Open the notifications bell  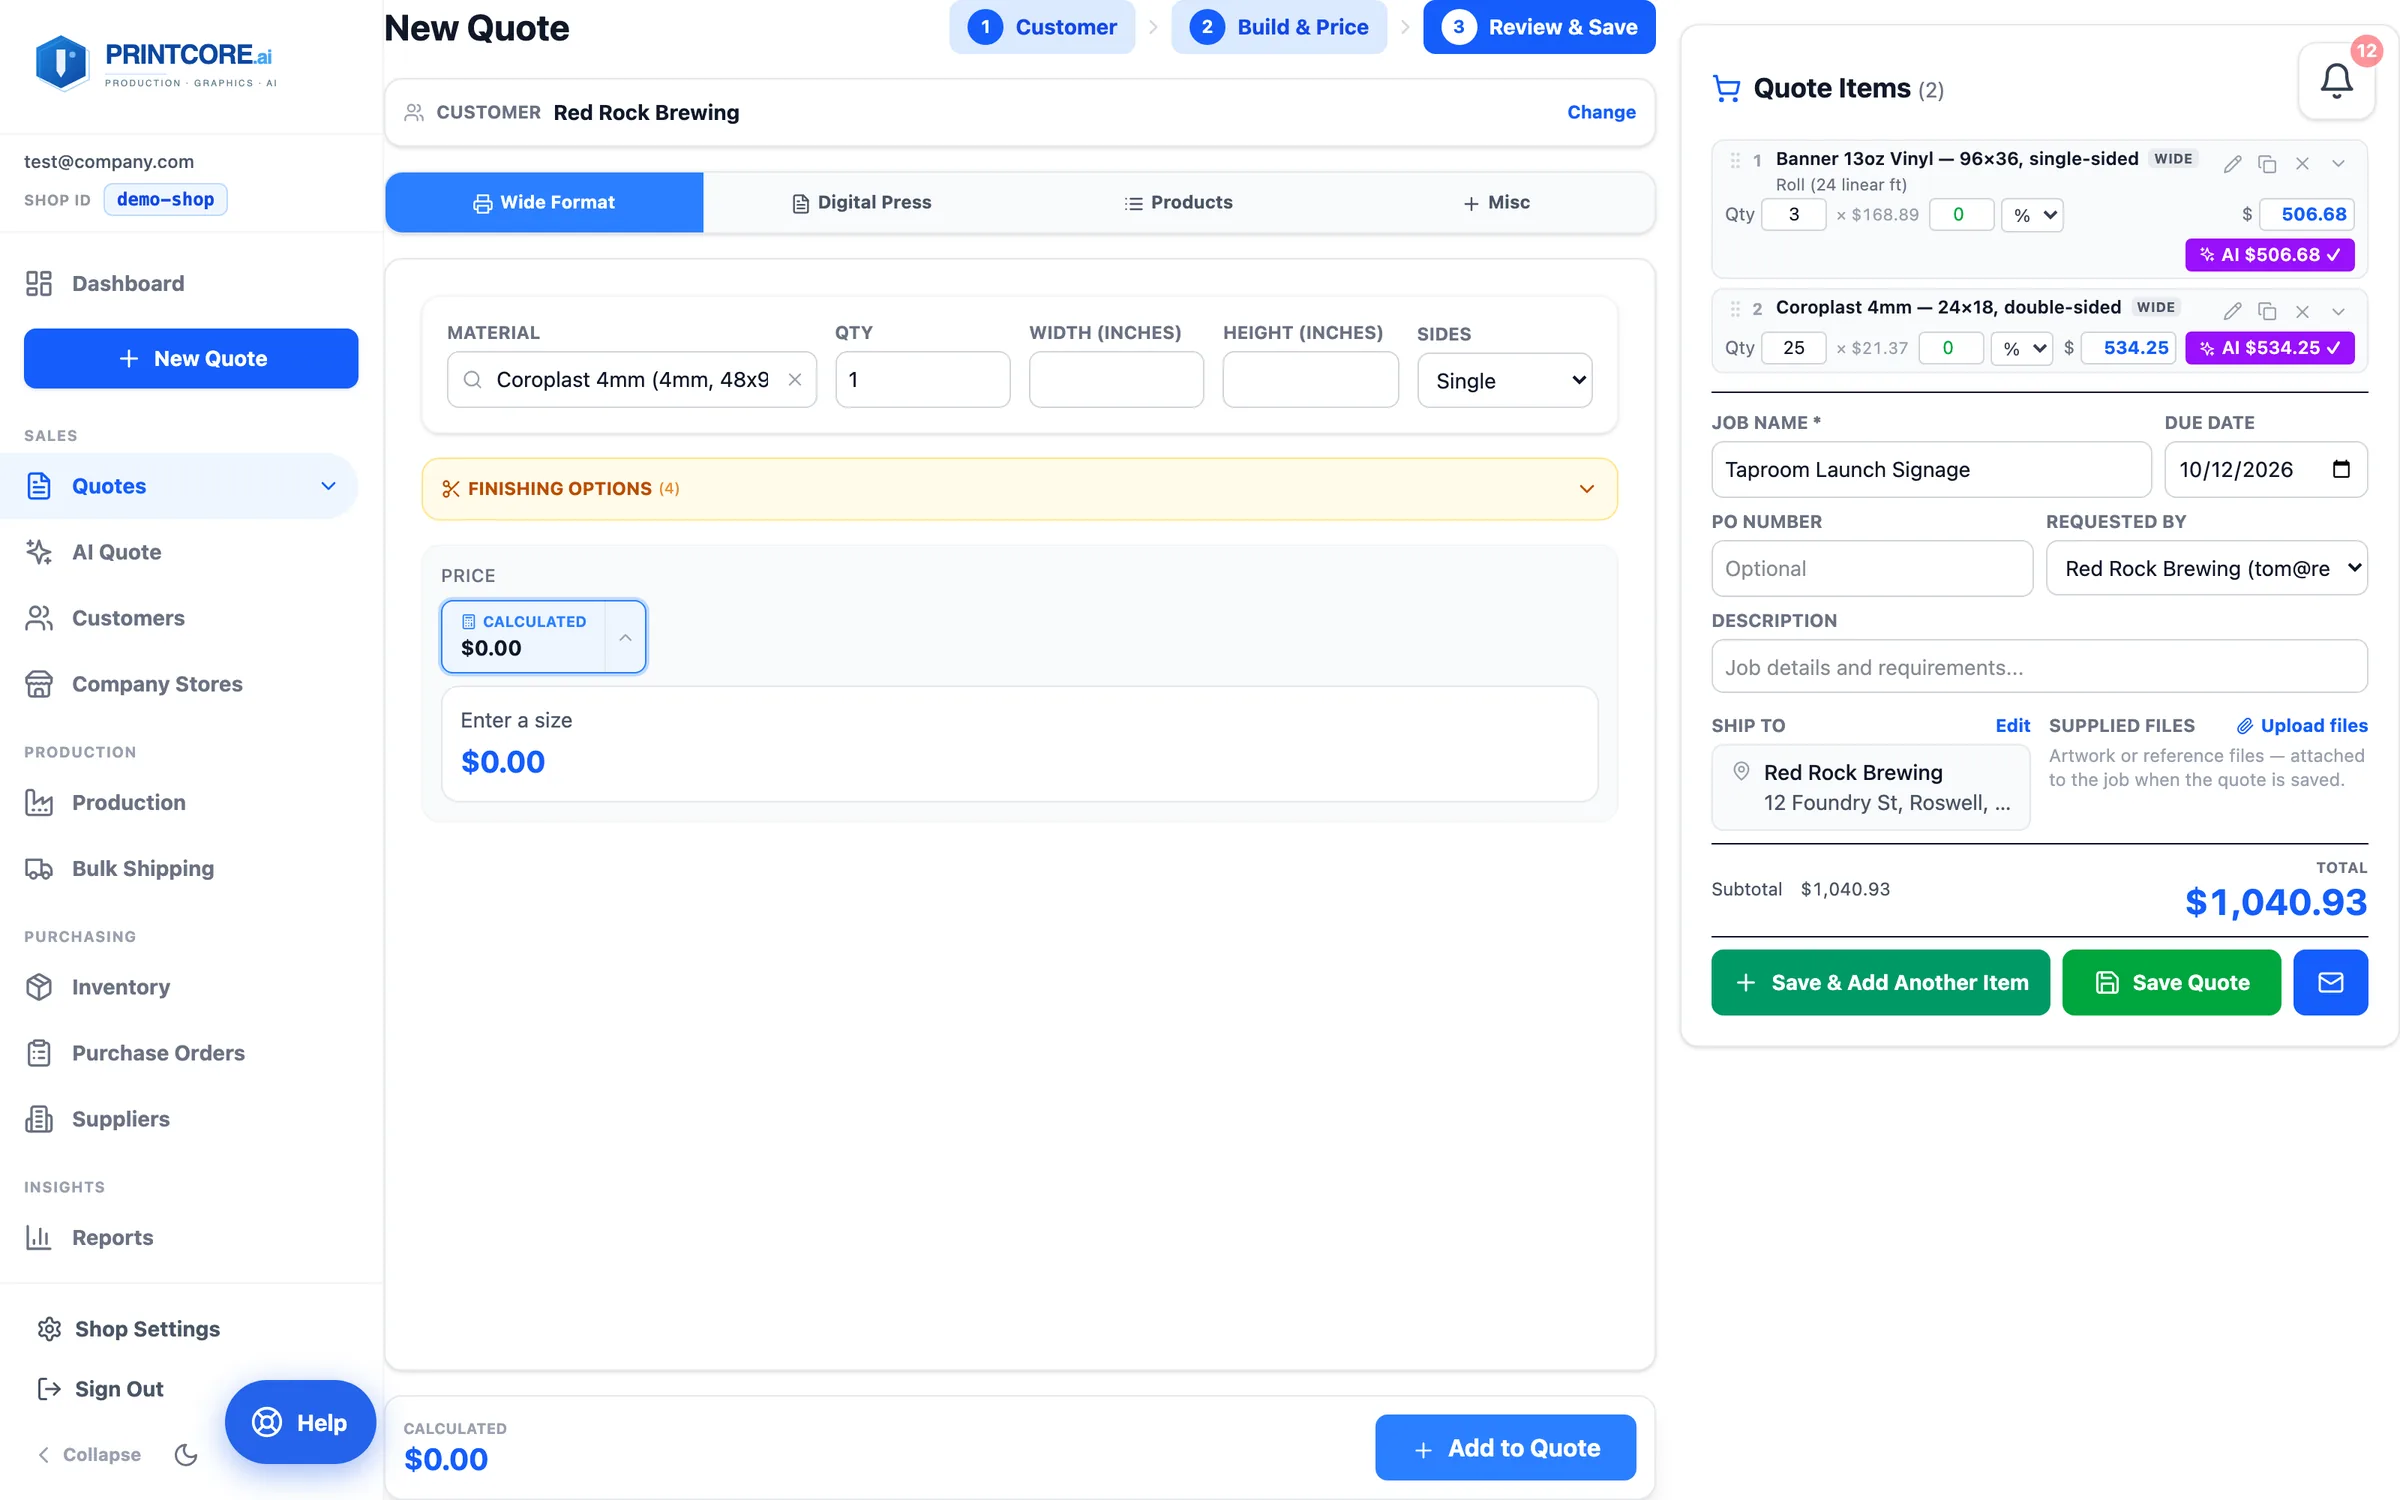tap(2336, 80)
